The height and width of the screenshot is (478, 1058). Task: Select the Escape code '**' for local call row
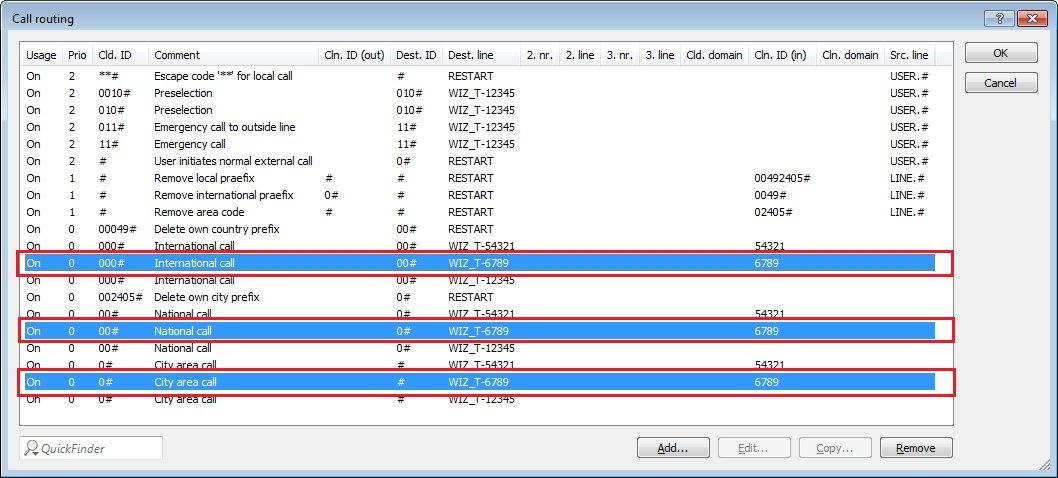click(232, 76)
